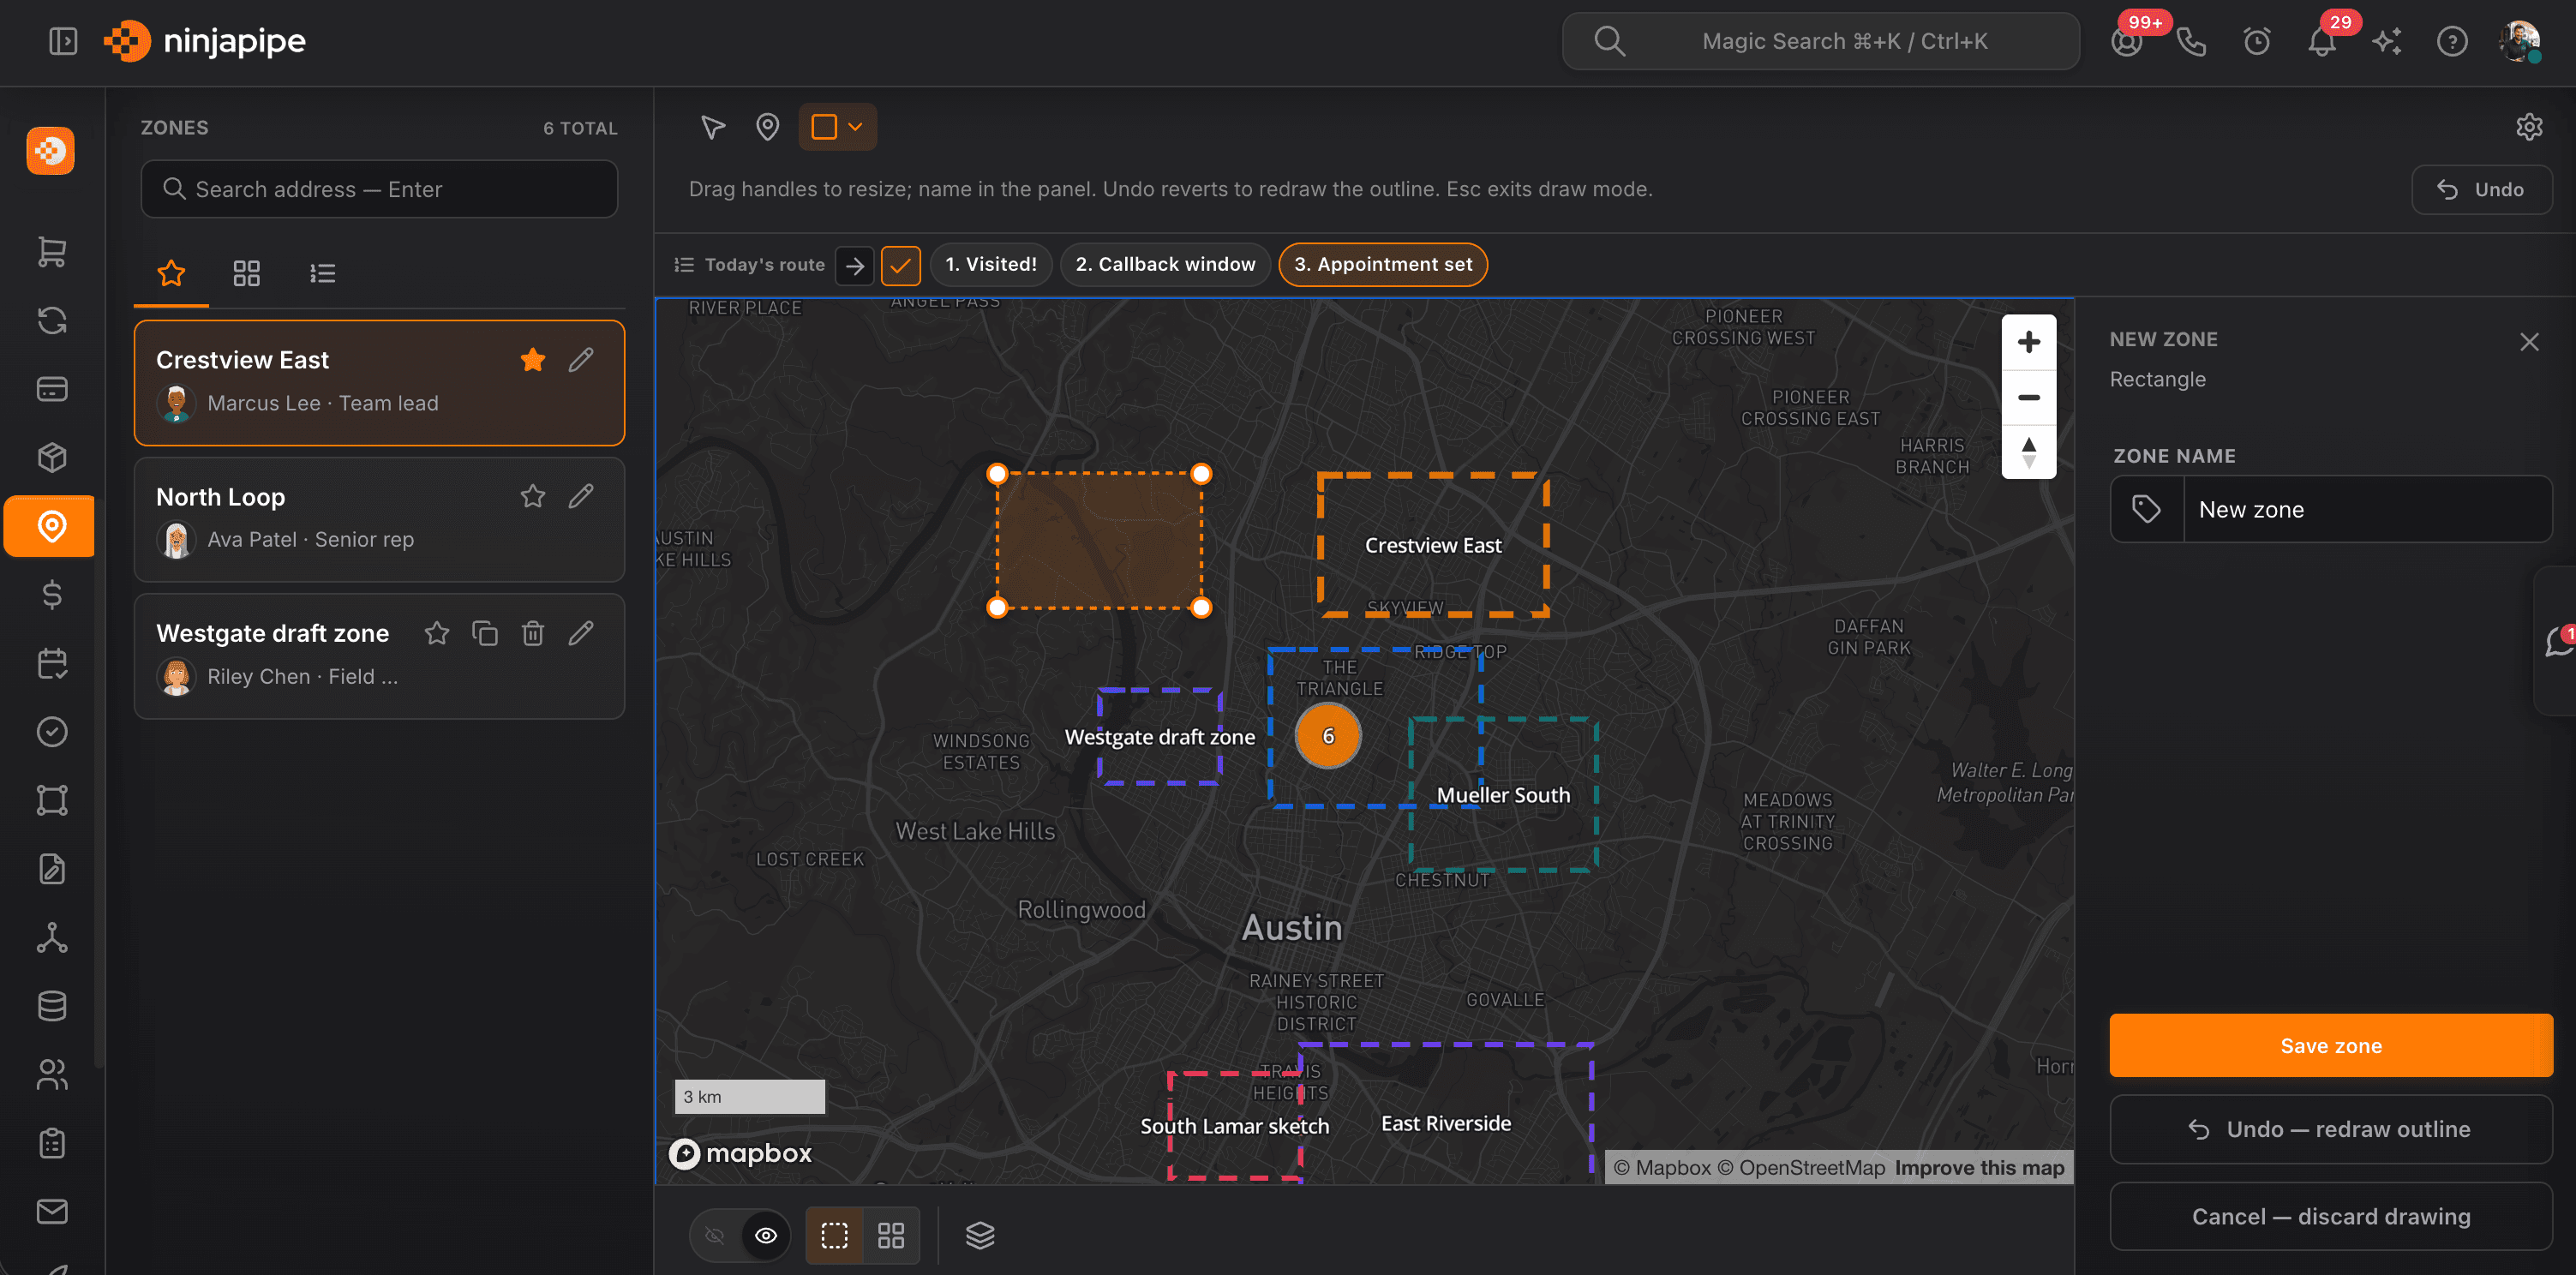Viewport: 2576px width, 1275px height.
Task: Open the map settings gear
Action: click(x=2529, y=127)
